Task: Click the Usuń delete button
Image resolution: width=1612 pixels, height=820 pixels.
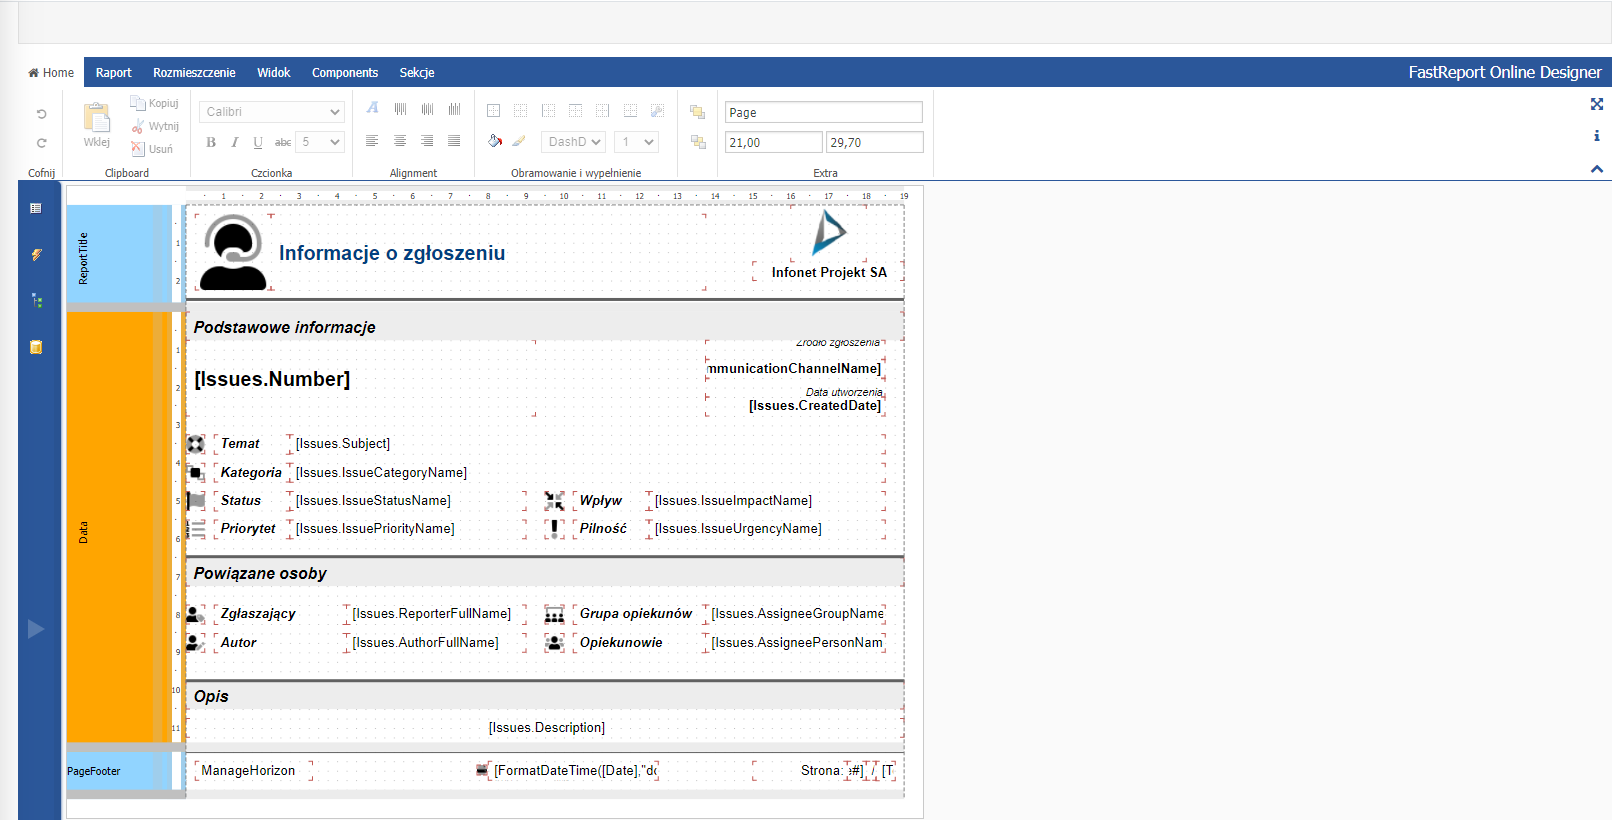Action: click(x=152, y=149)
